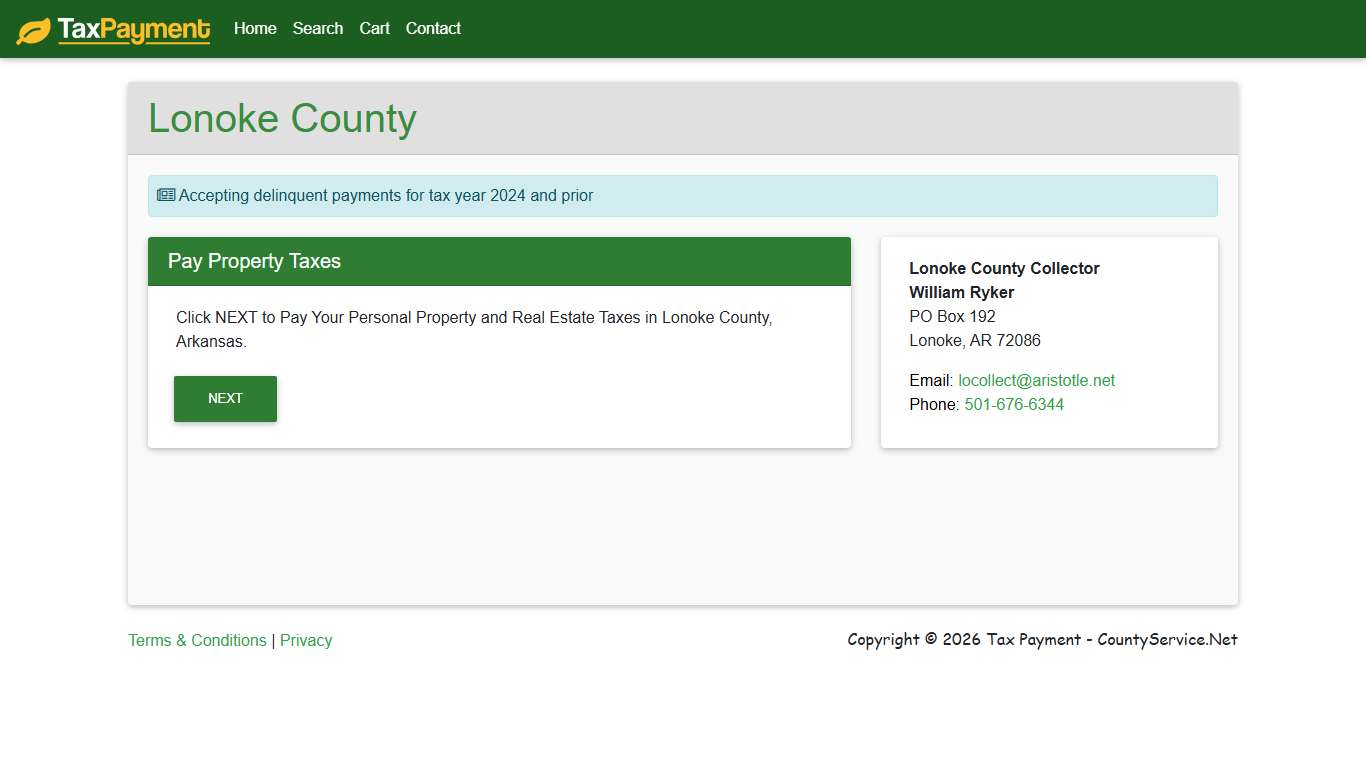Viewport: 1366px width, 768px height.
Task: Email the collector at locollect@aristotle.net
Action: pos(1036,380)
